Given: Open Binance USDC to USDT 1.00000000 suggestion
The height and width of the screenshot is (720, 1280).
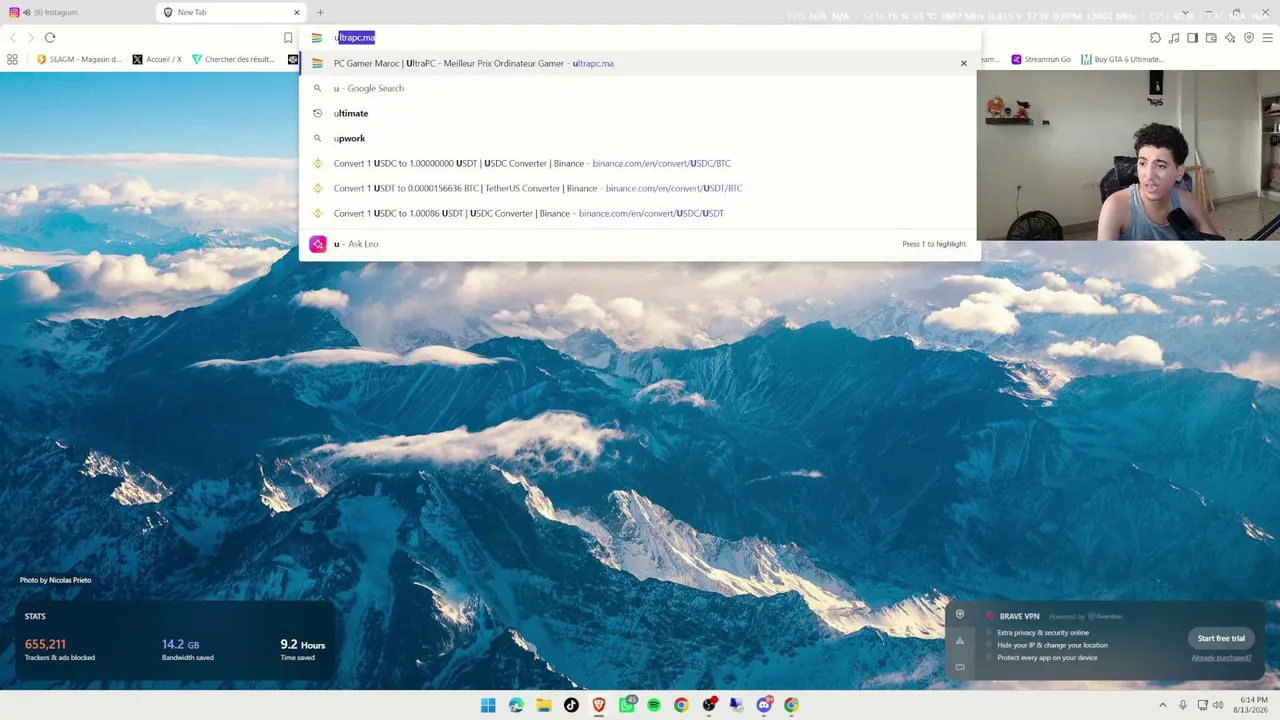Looking at the screenshot, I should (x=640, y=163).
